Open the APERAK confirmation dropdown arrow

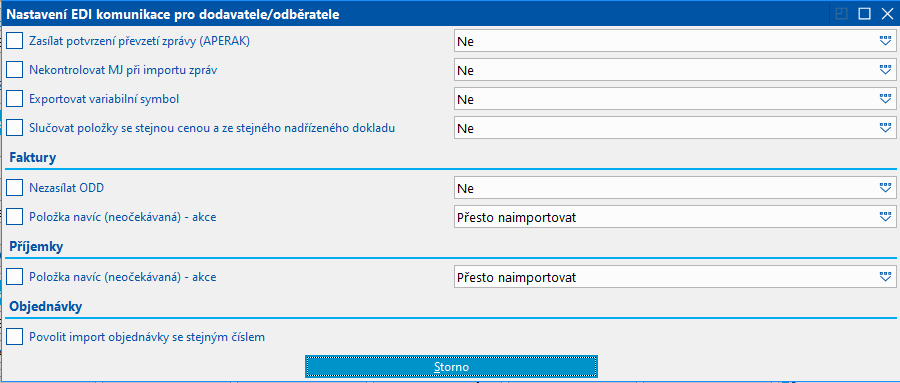[885, 41]
